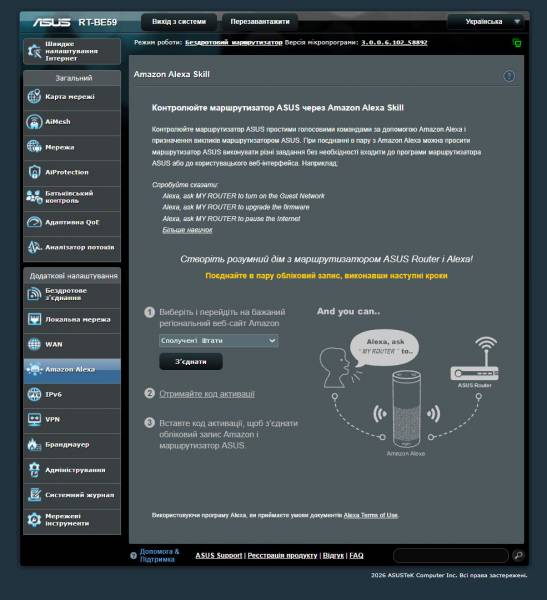This screenshot has height=600, width=547.
Task: Open Карта мережі menu item
Action: pyautogui.click(x=72, y=96)
